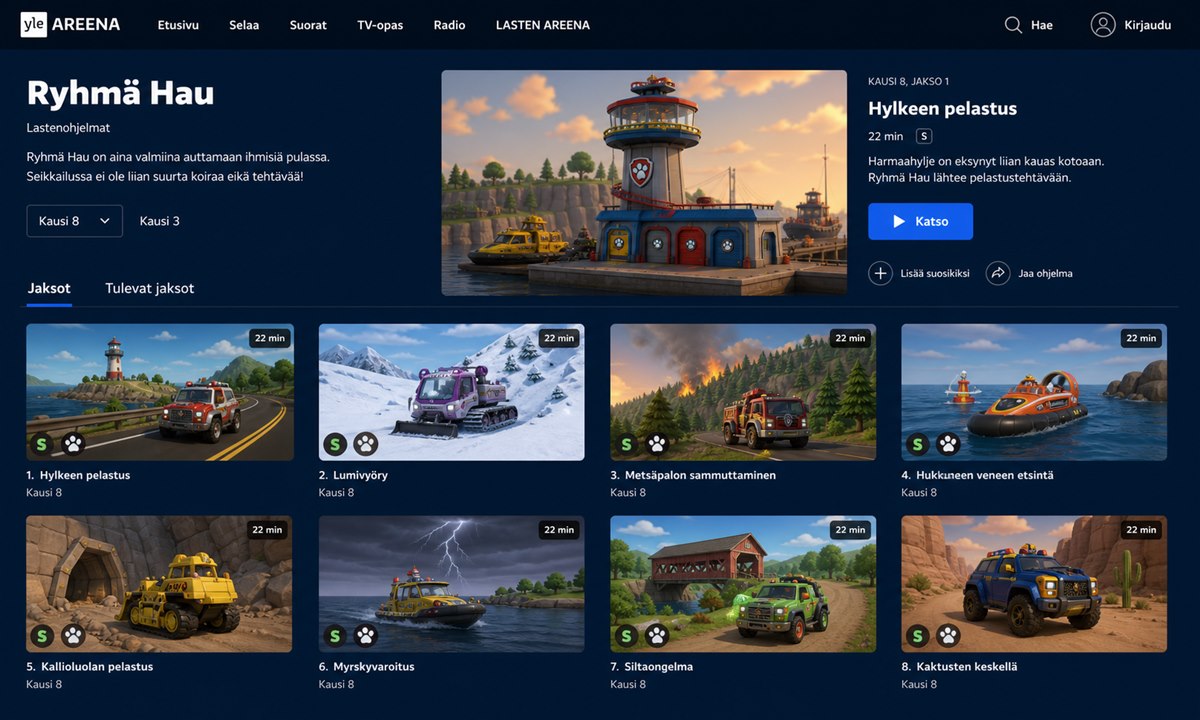Open Selaa in the top navigation
Viewport: 1200px width, 720px height.
[244, 25]
